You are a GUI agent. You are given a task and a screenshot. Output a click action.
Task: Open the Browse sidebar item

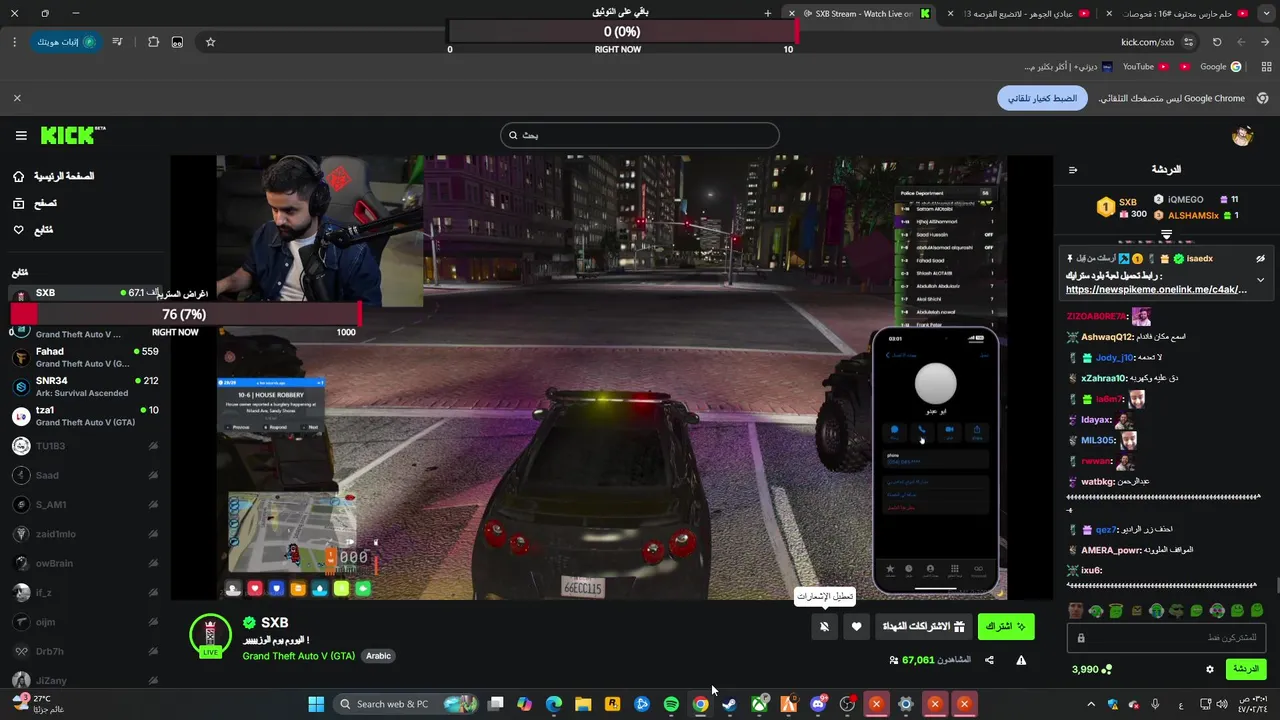35,203
